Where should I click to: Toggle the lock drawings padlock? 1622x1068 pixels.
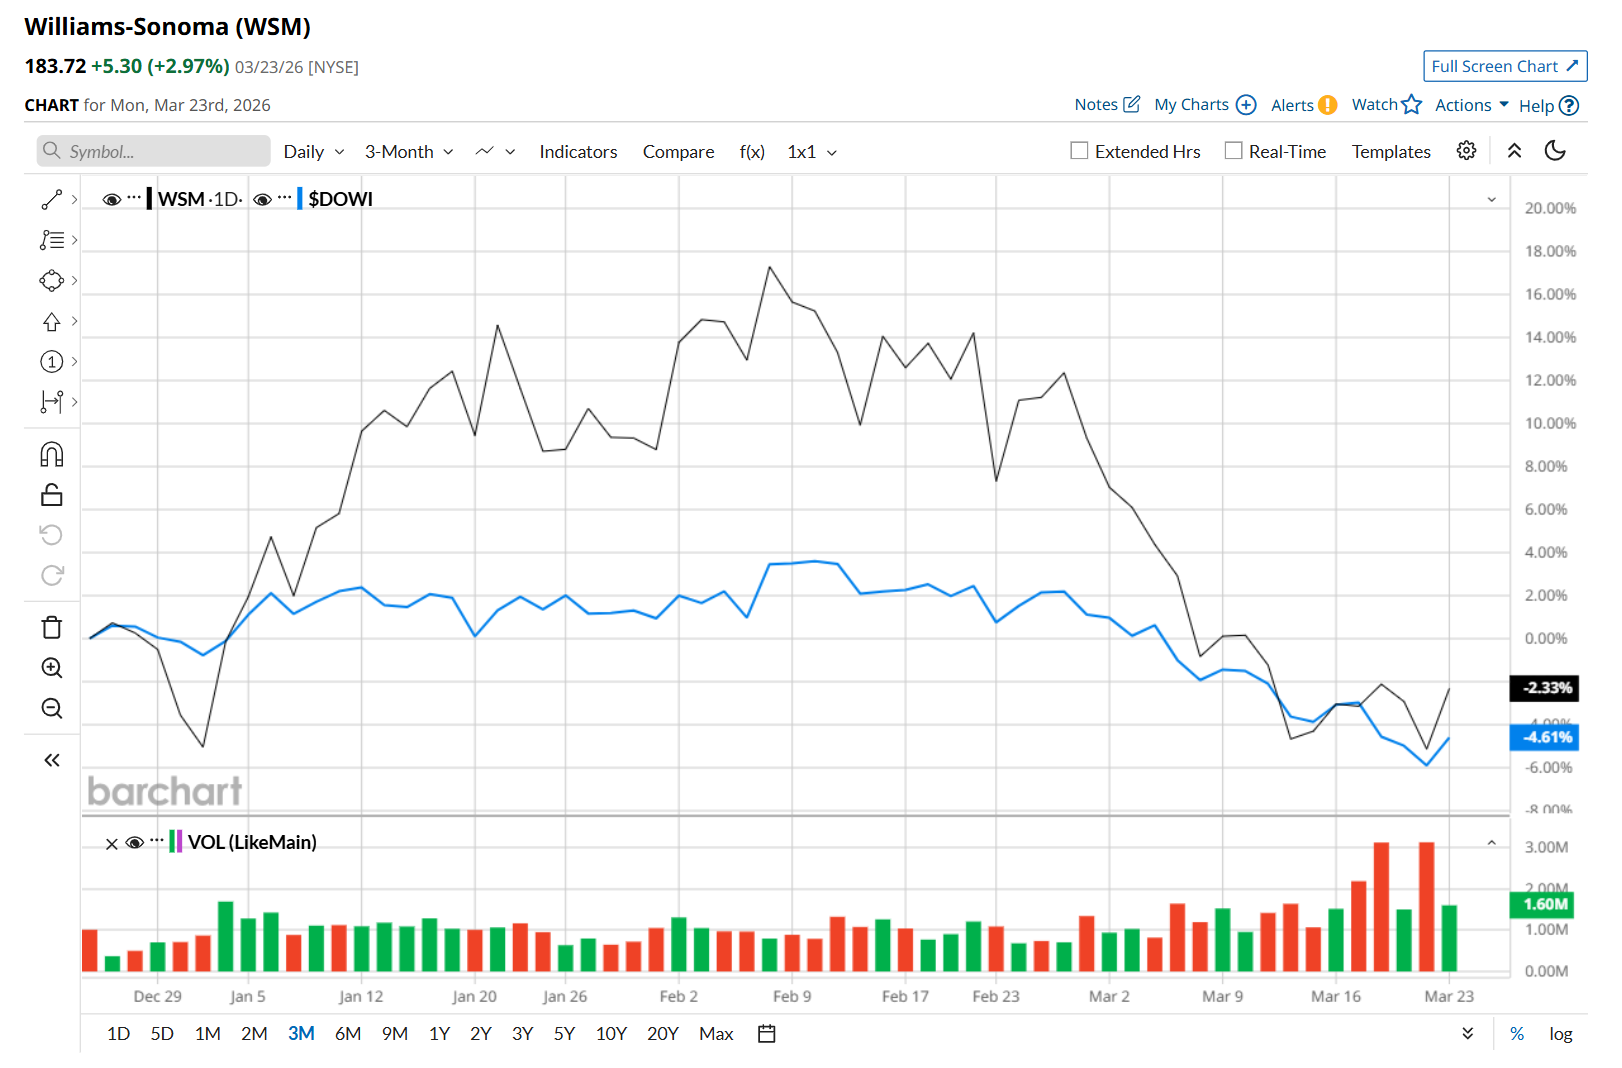tap(52, 495)
